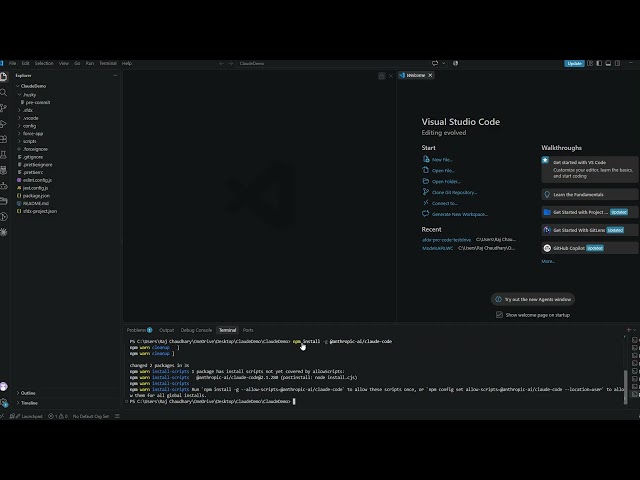Open the Testing beaker icon
The image size is (640, 480).
click(x=4, y=155)
